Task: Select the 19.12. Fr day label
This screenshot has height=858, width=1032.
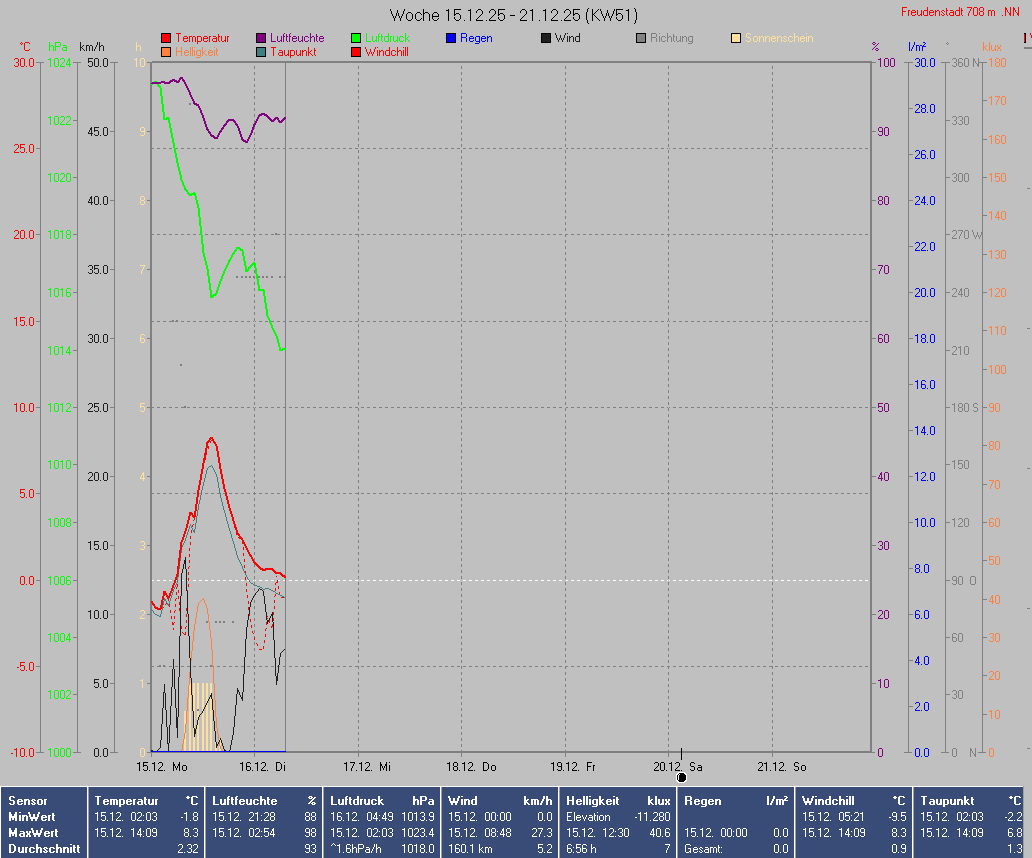Action: (x=573, y=767)
